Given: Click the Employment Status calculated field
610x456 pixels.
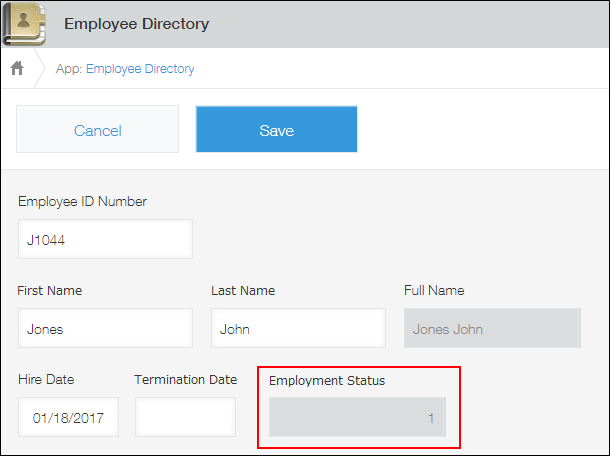Looking at the screenshot, I should [357, 418].
